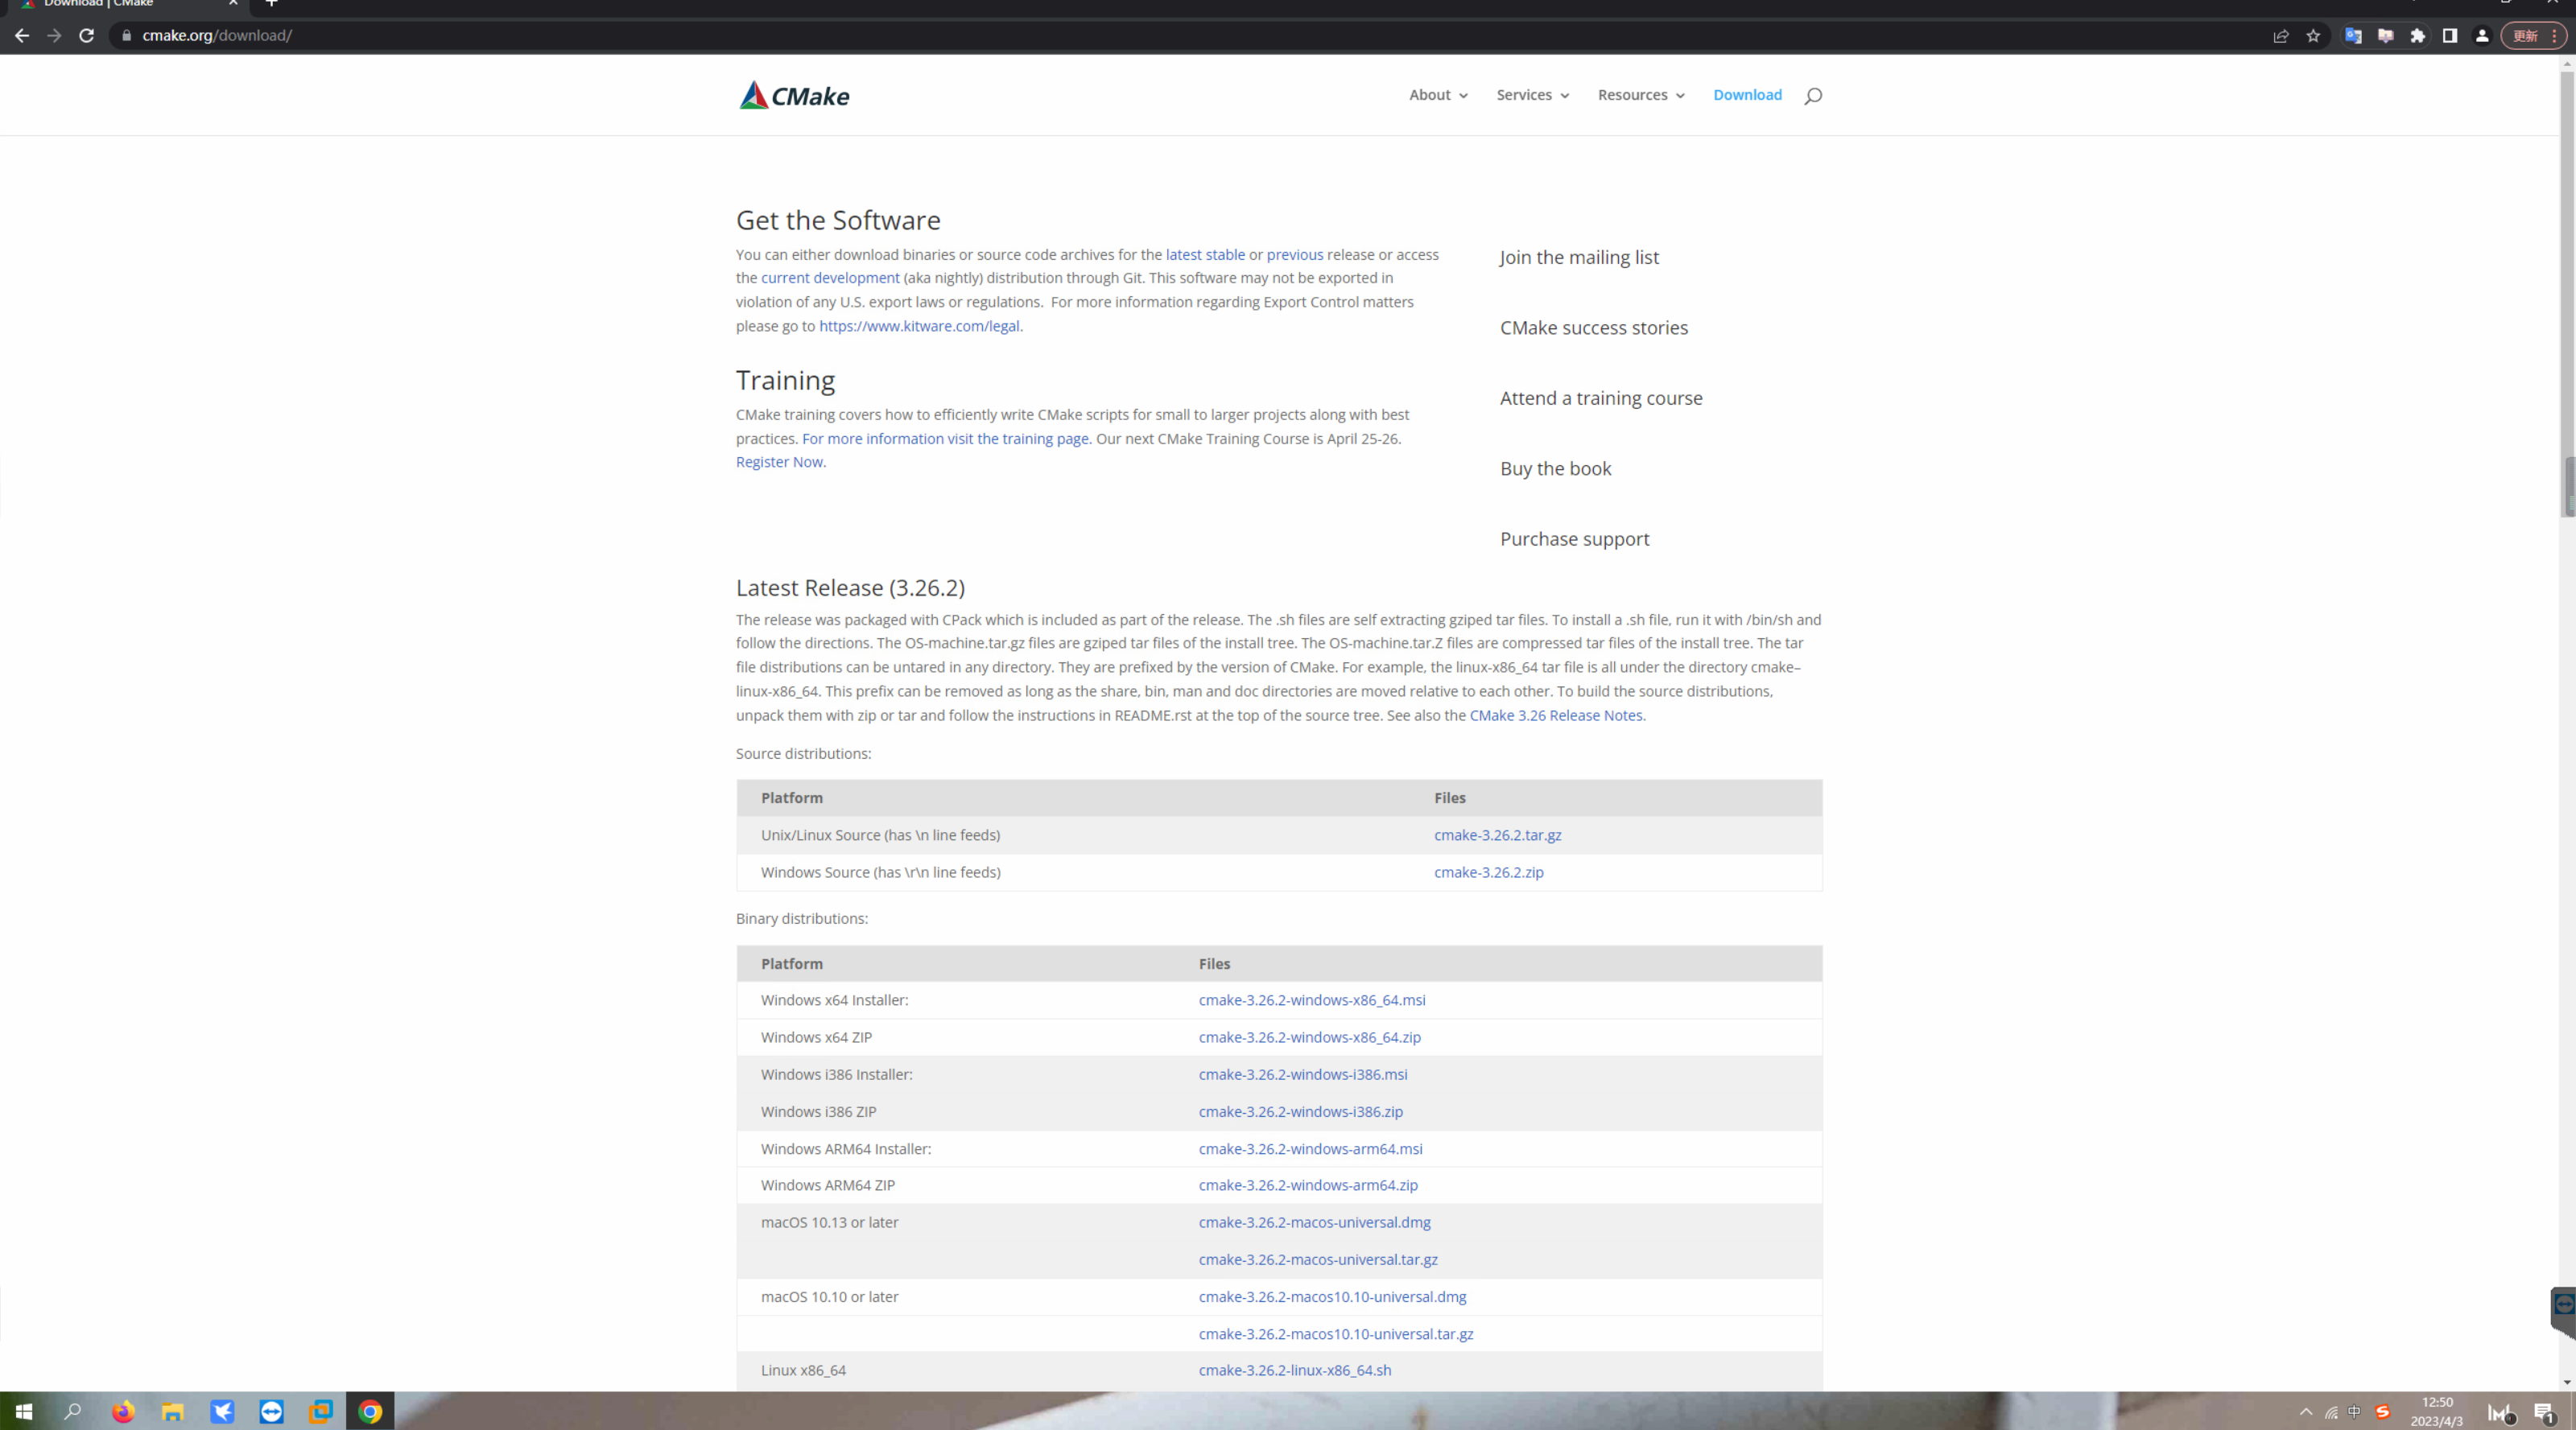Download cmake-3.26.2-macos10.10-universal.tar.gz
The height and width of the screenshot is (1430, 2576).
[1336, 1334]
